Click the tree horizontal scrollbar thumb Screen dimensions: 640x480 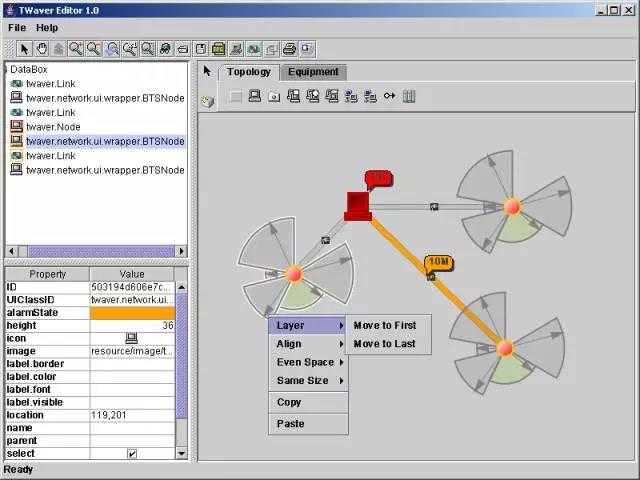(101, 251)
